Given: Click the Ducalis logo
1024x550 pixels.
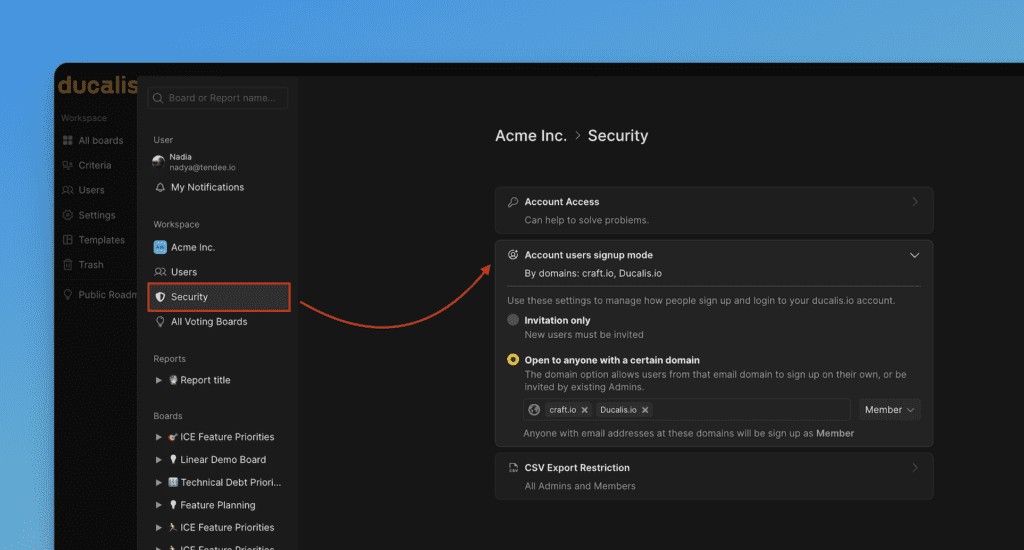Looking at the screenshot, I should (x=97, y=86).
